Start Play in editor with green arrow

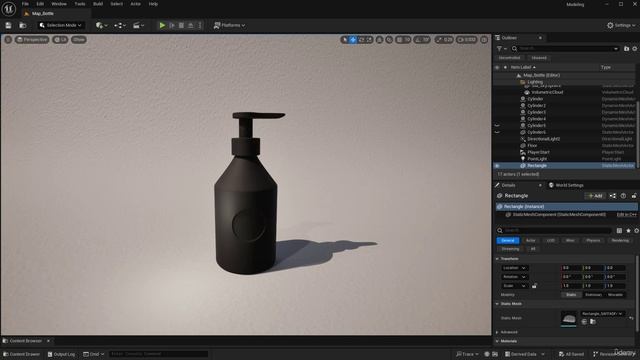click(162, 25)
